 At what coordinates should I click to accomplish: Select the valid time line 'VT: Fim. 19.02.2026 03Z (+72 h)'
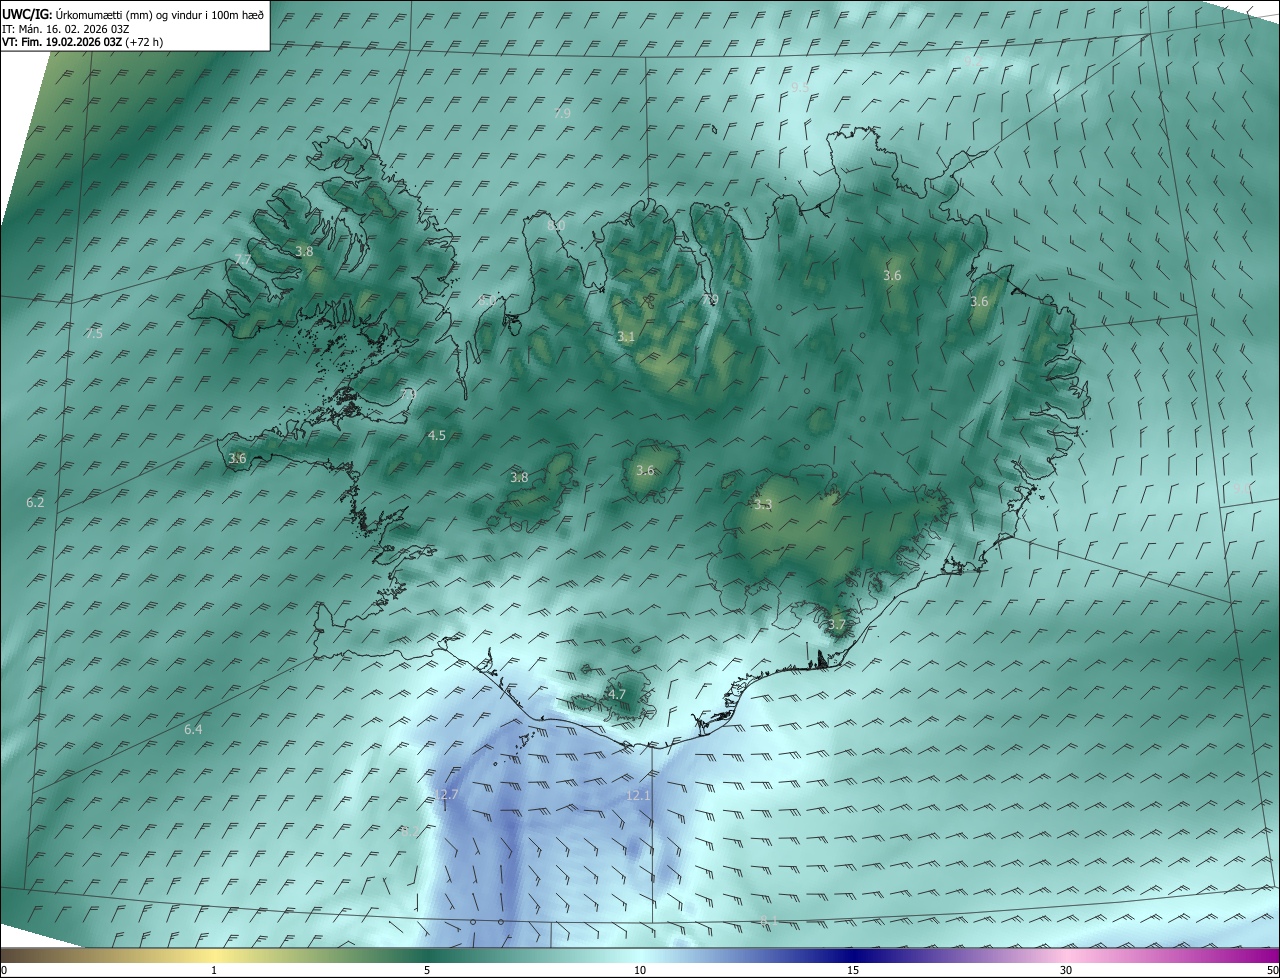coord(82,42)
